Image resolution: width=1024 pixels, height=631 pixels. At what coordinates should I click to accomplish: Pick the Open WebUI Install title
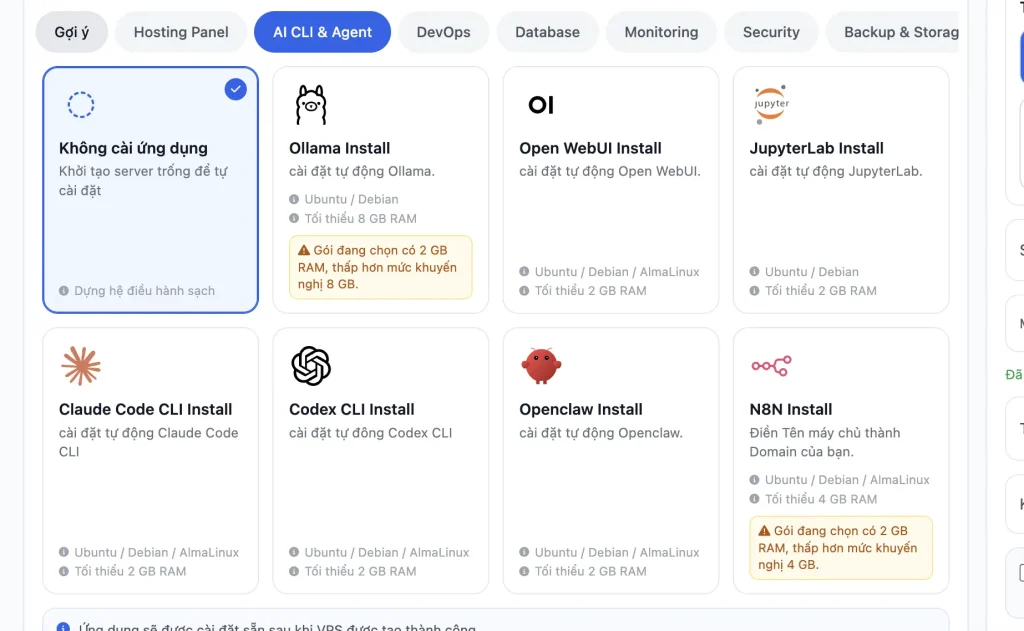click(x=590, y=148)
